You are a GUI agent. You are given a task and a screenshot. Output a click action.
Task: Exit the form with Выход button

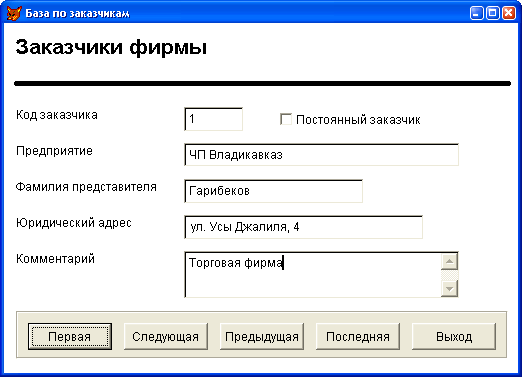pos(454,336)
